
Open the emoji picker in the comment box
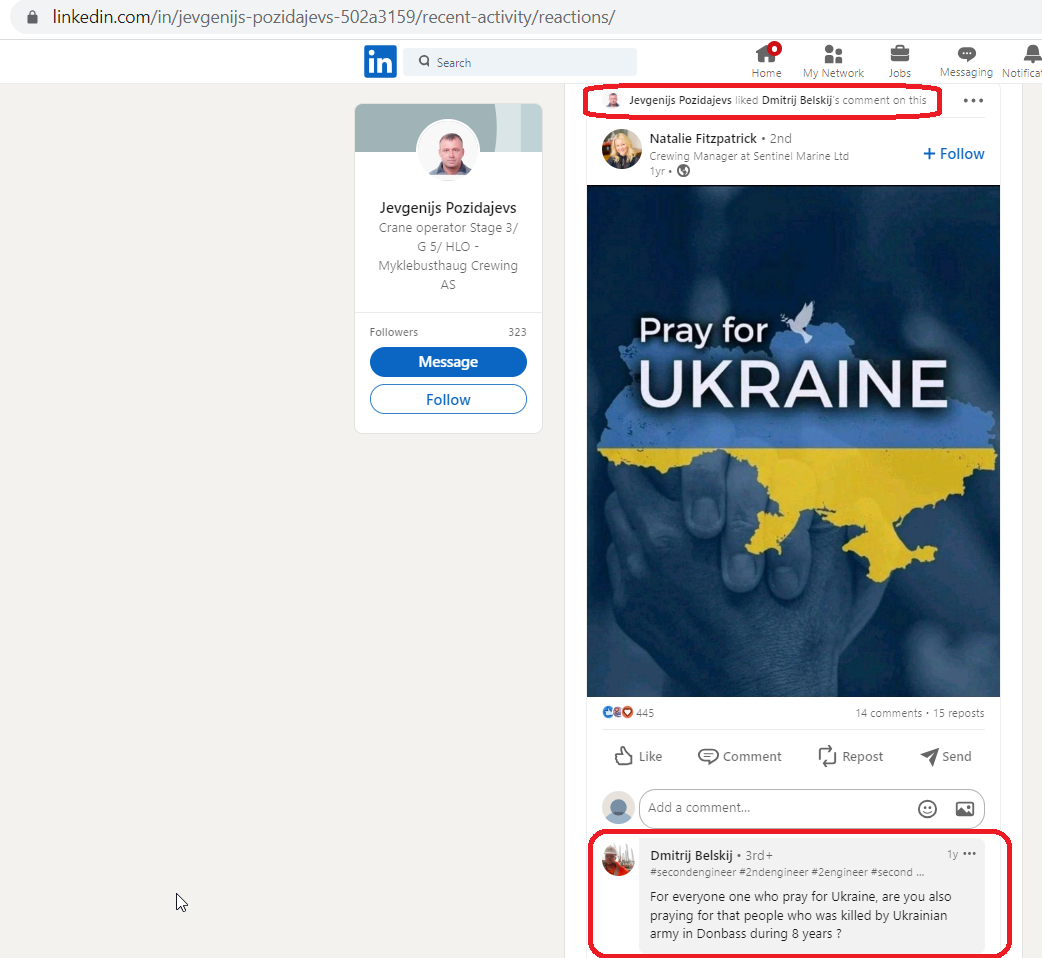[x=927, y=809]
